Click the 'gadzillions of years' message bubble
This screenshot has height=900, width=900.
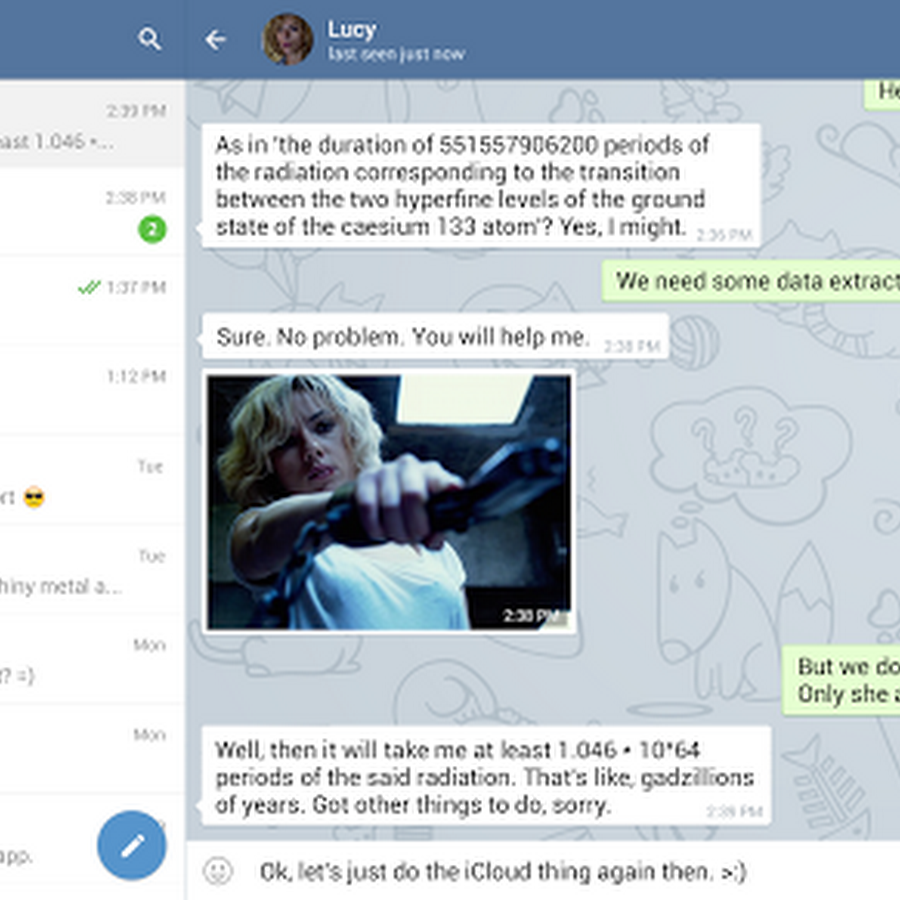pyautogui.click(x=486, y=777)
